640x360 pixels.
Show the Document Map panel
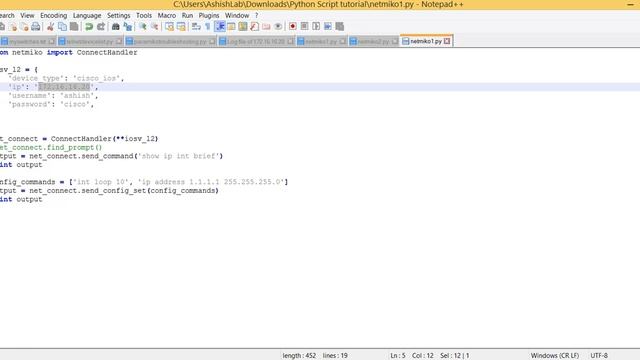tap(243, 27)
